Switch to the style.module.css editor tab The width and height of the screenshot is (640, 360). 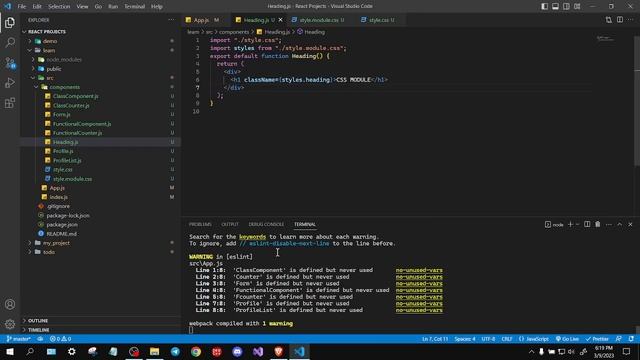(x=318, y=20)
